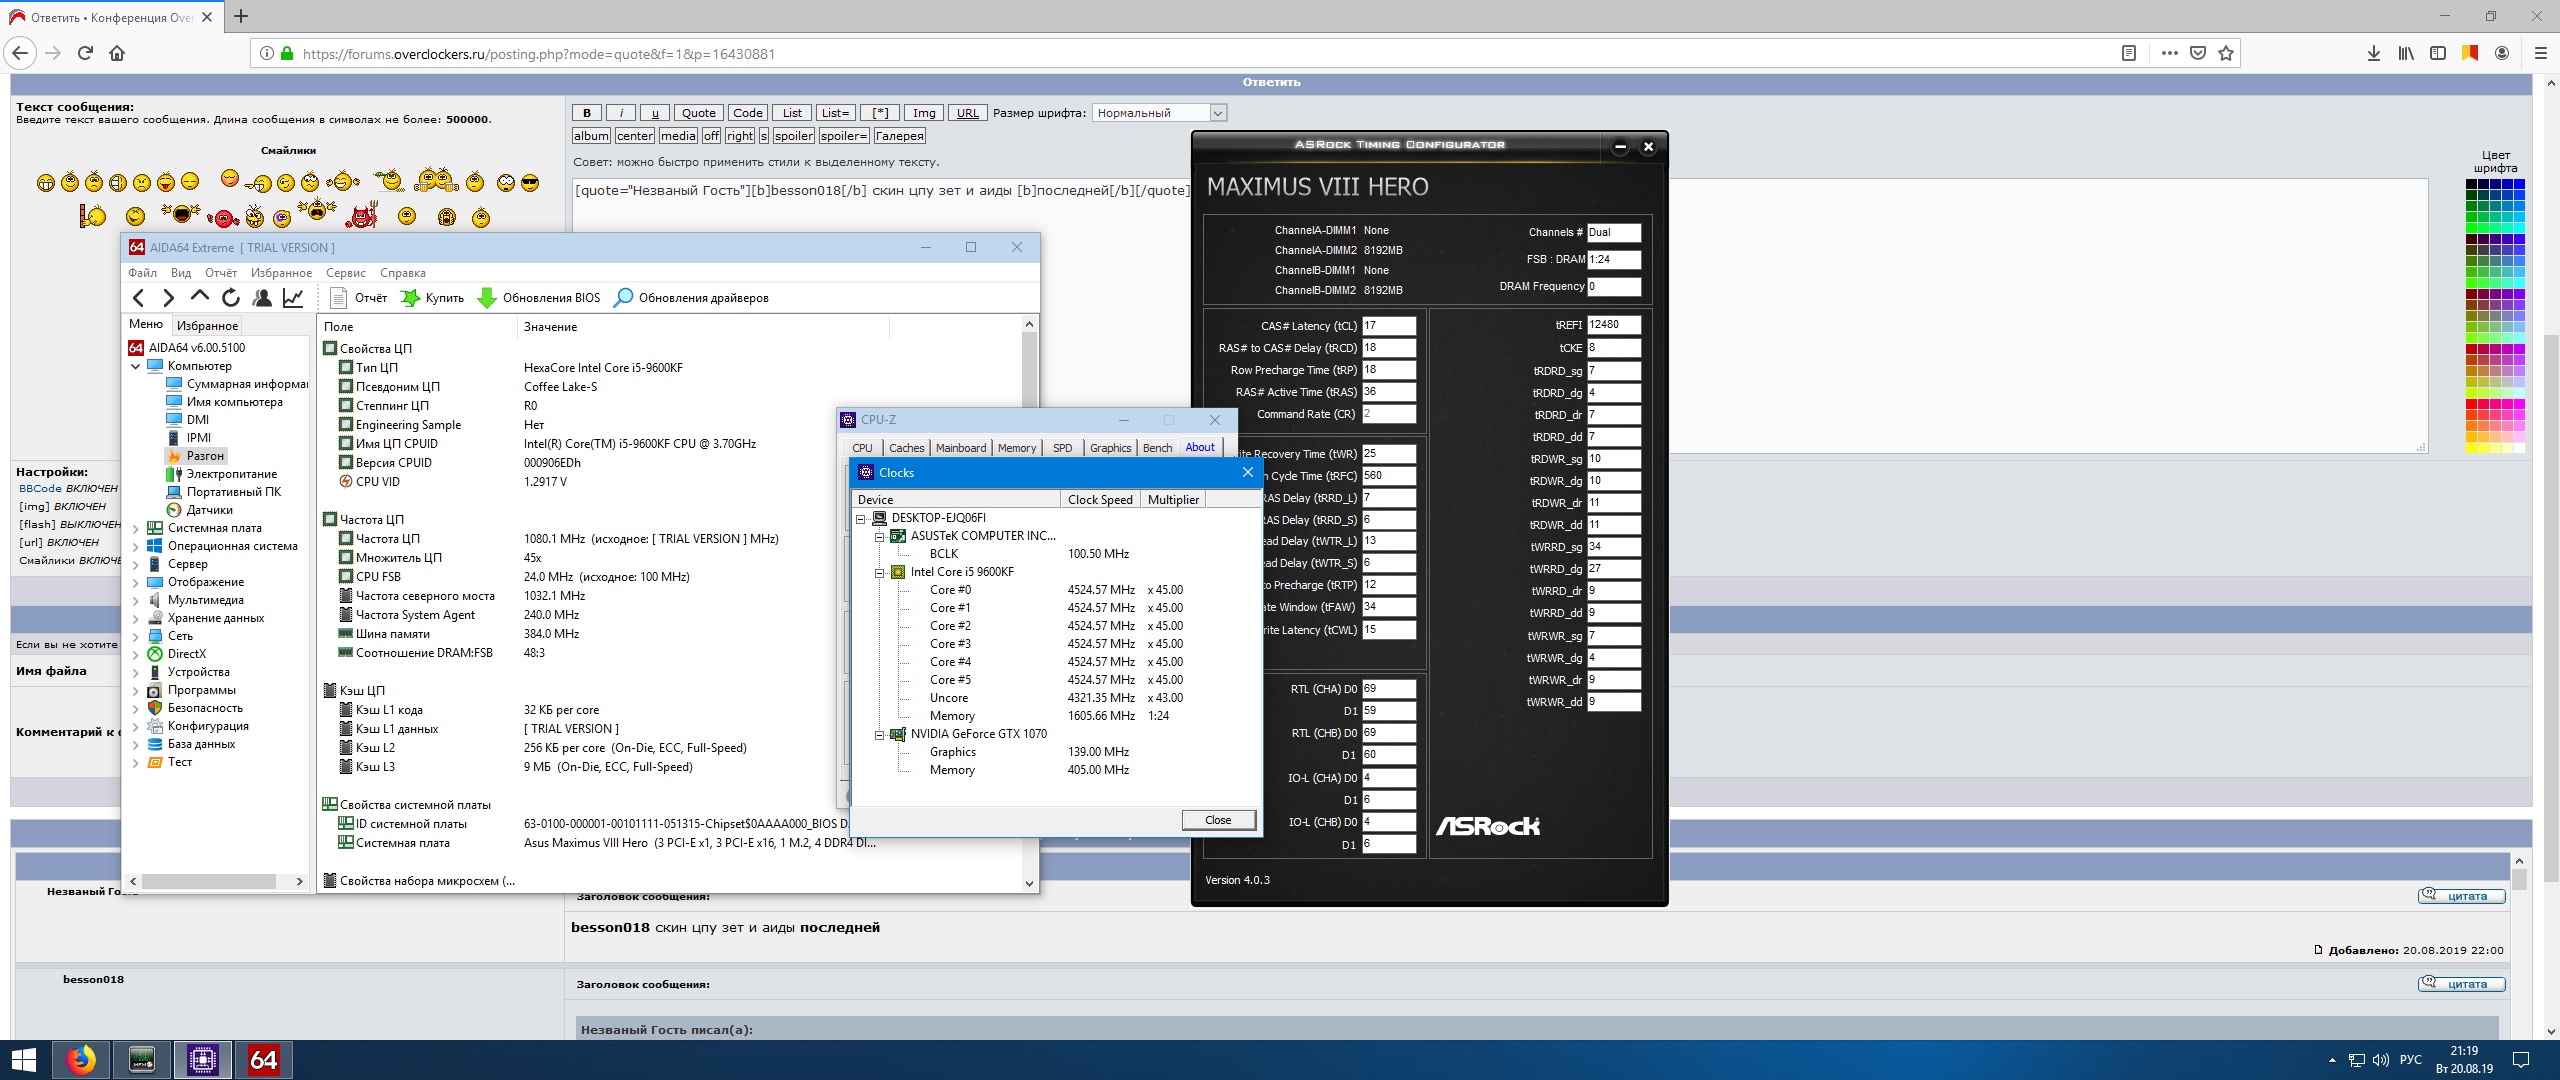Click the bookmark star in Firefox address bar
Viewport: 2560px width, 1080px height.
click(2226, 53)
